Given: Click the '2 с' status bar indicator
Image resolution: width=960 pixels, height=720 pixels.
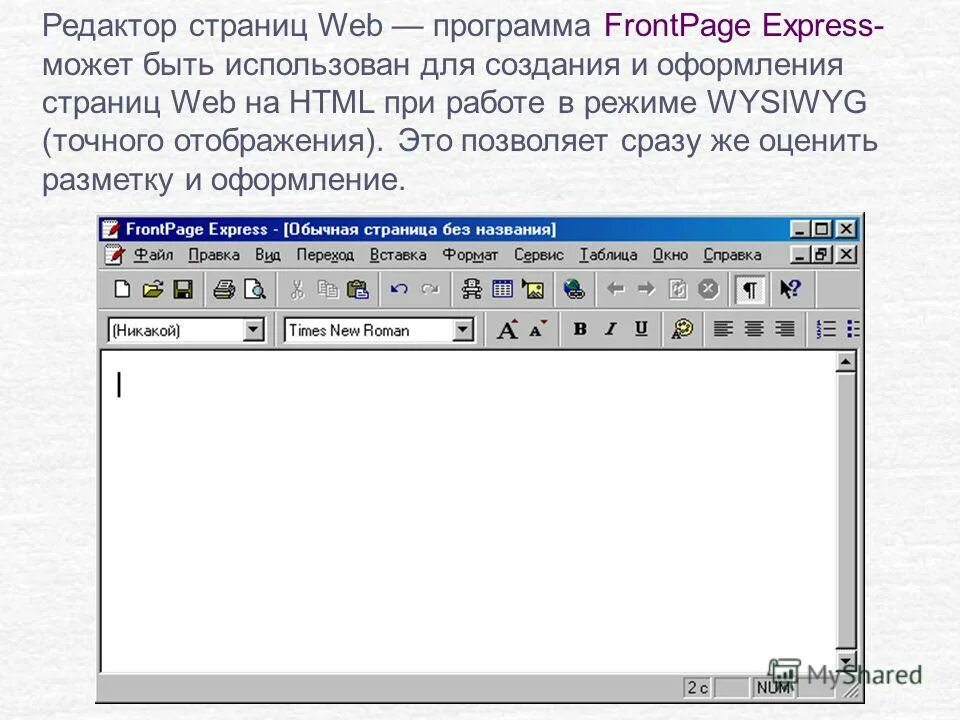Looking at the screenshot, I should [x=697, y=688].
